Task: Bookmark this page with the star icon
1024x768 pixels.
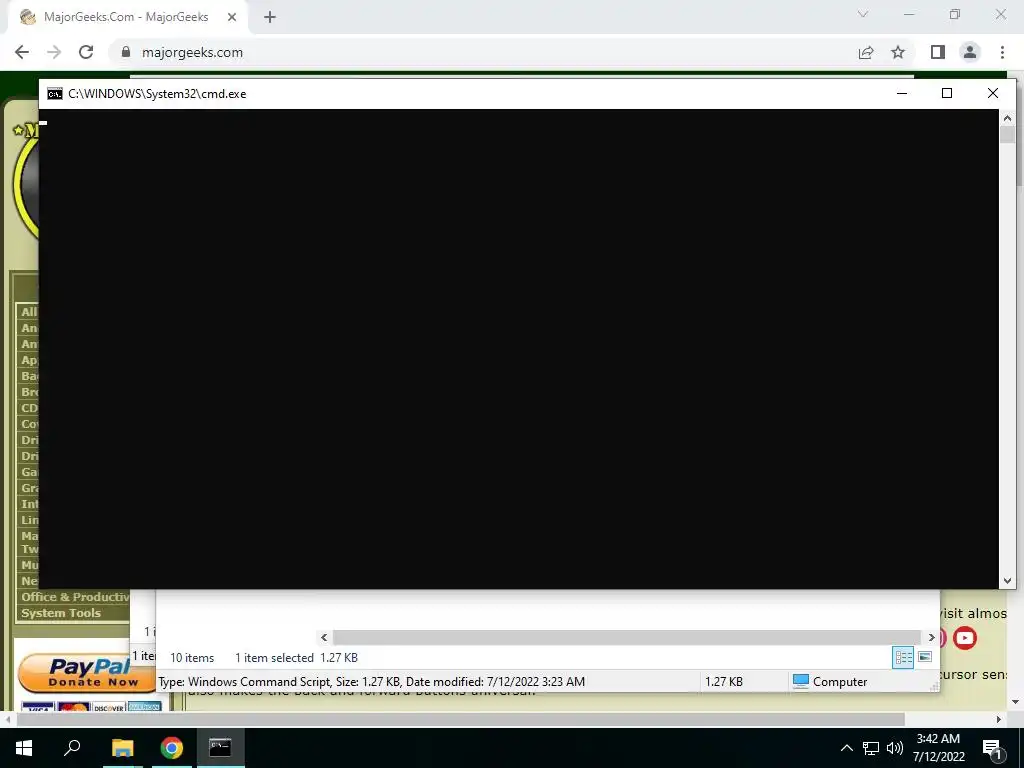Action: (x=898, y=52)
